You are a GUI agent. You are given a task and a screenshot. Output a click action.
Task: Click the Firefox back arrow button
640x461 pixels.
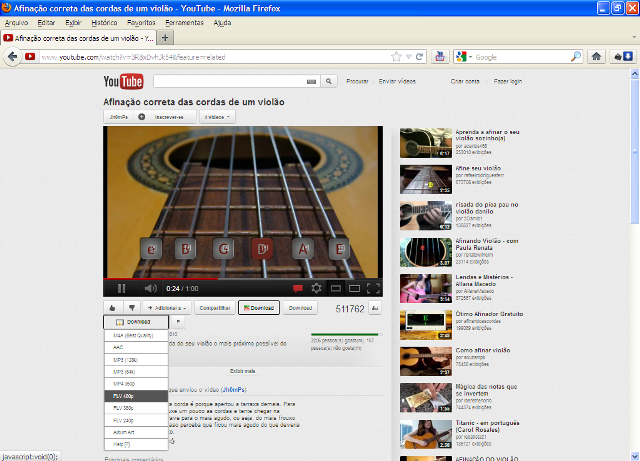[x=13, y=56]
